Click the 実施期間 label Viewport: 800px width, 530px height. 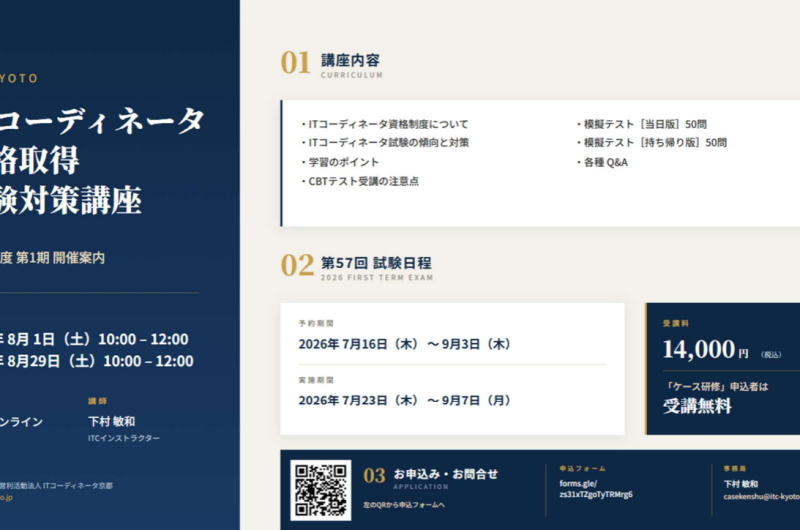[316, 380]
